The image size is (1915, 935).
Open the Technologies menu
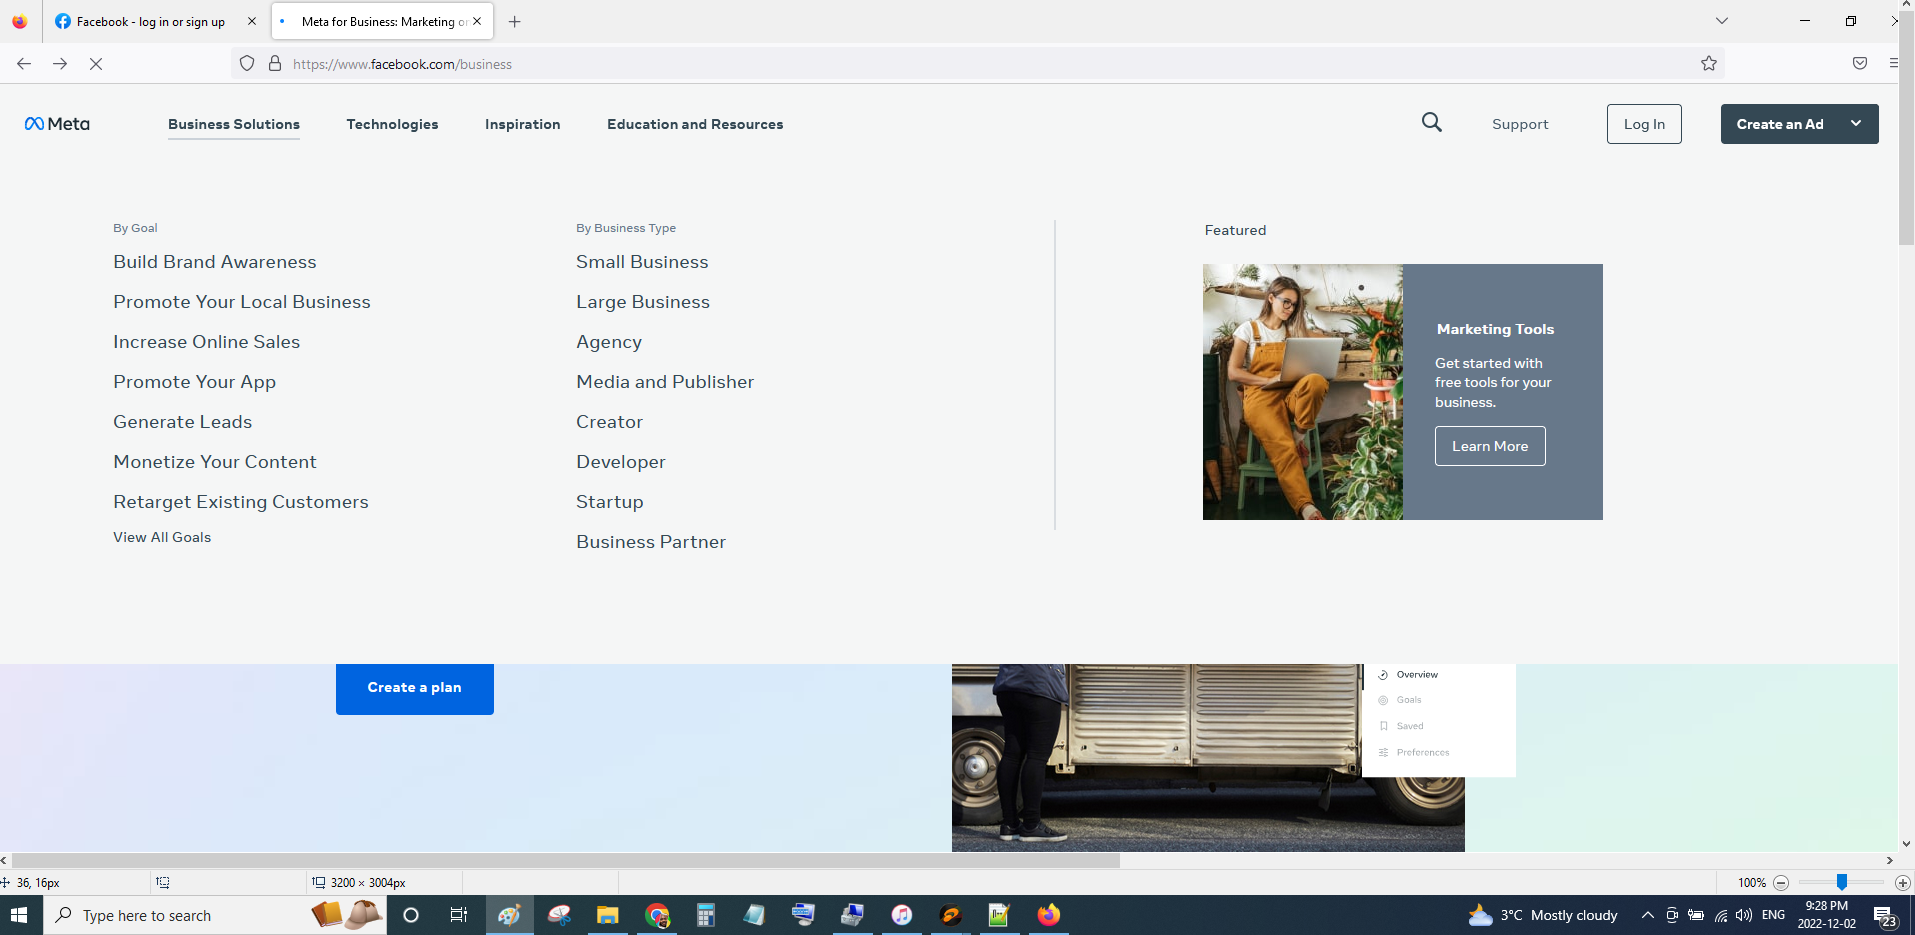(x=392, y=124)
